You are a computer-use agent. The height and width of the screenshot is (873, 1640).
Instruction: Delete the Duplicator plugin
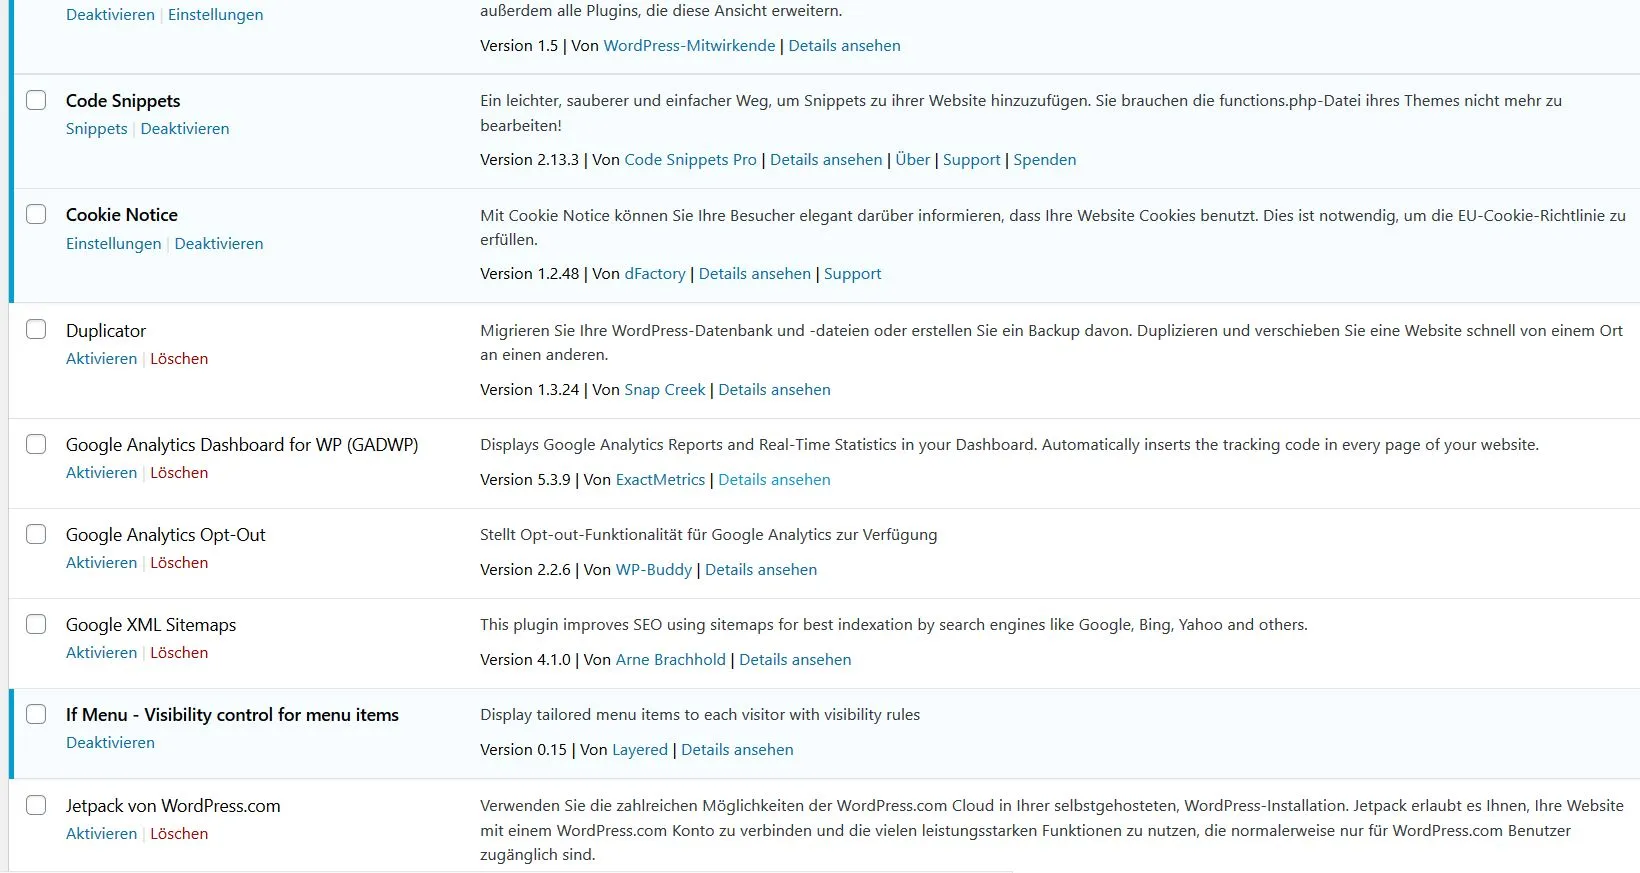(x=179, y=359)
